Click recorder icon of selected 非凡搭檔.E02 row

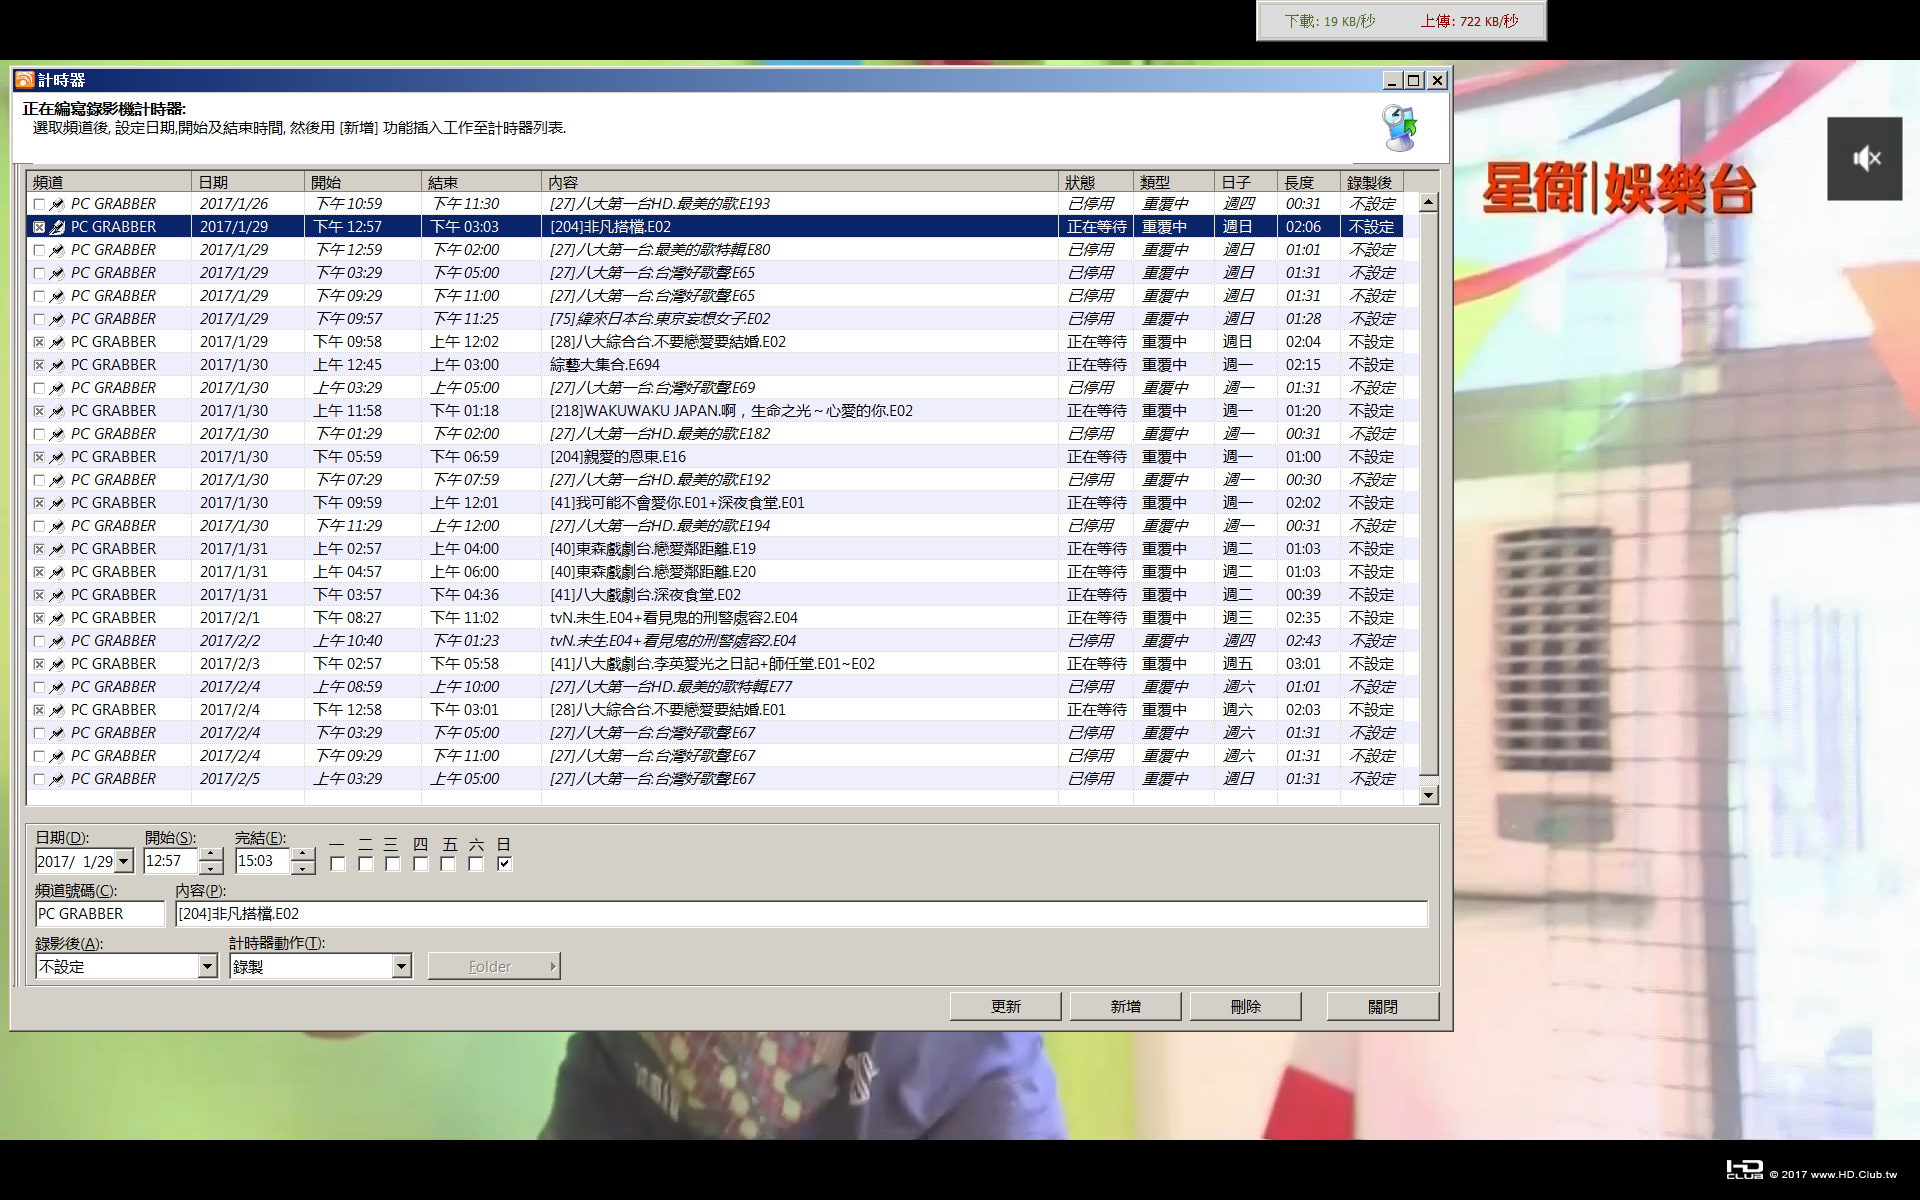tap(58, 227)
